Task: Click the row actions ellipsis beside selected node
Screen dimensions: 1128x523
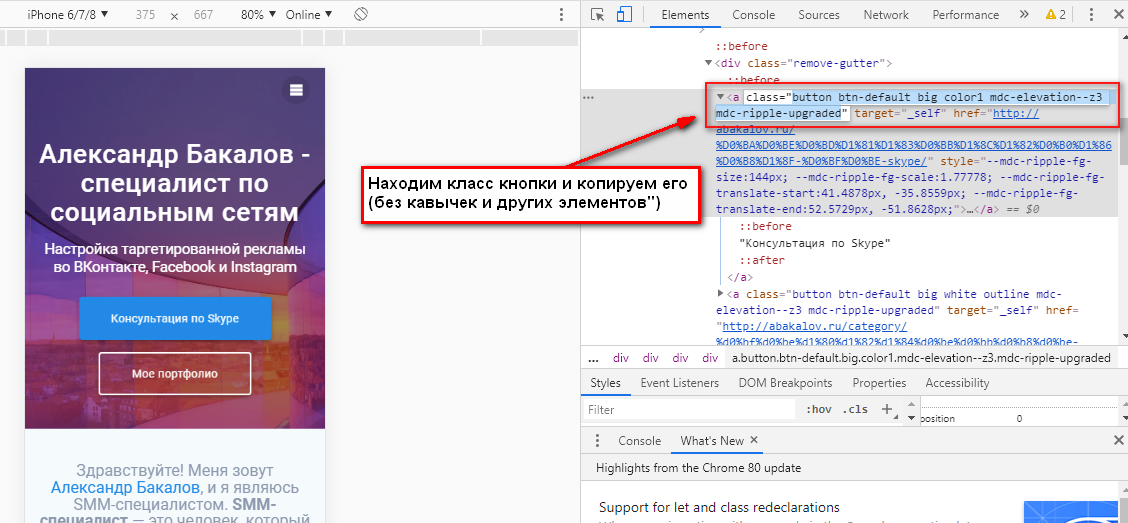Action: (589, 97)
